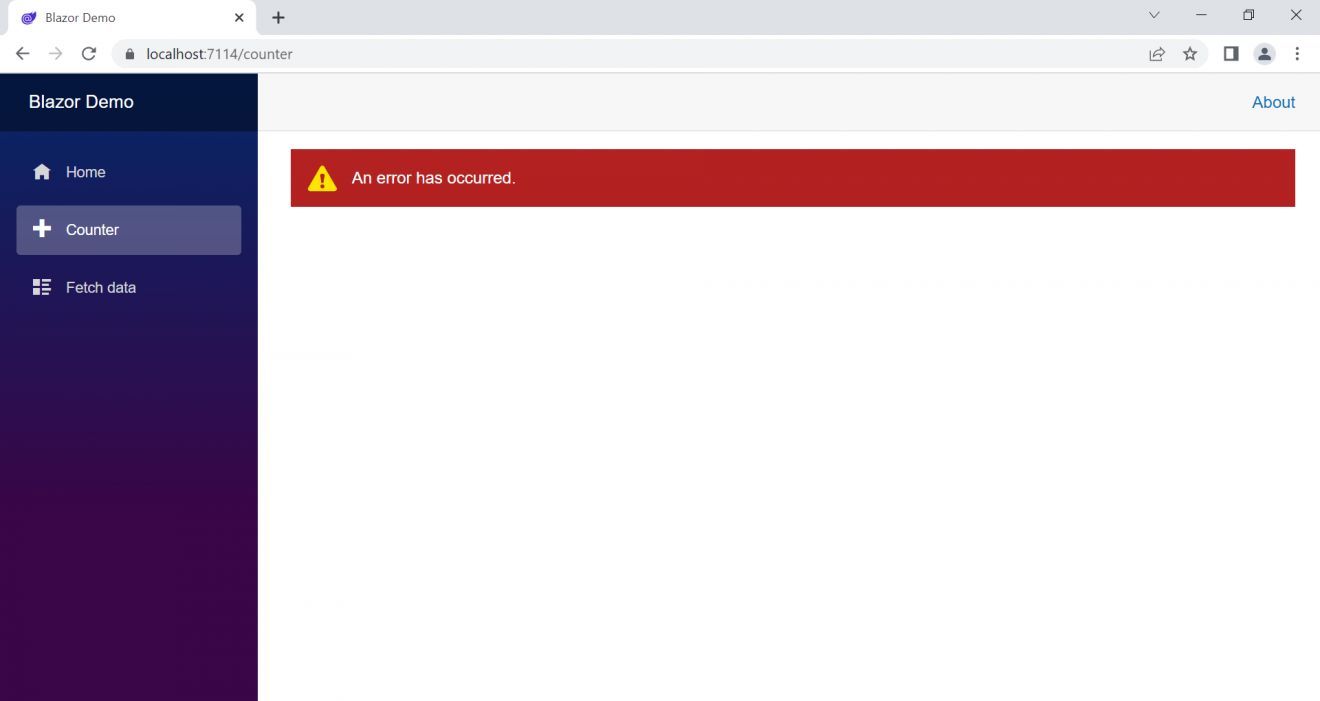Open the three-dot browser menu
The image size is (1320, 701).
click(x=1297, y=54)
